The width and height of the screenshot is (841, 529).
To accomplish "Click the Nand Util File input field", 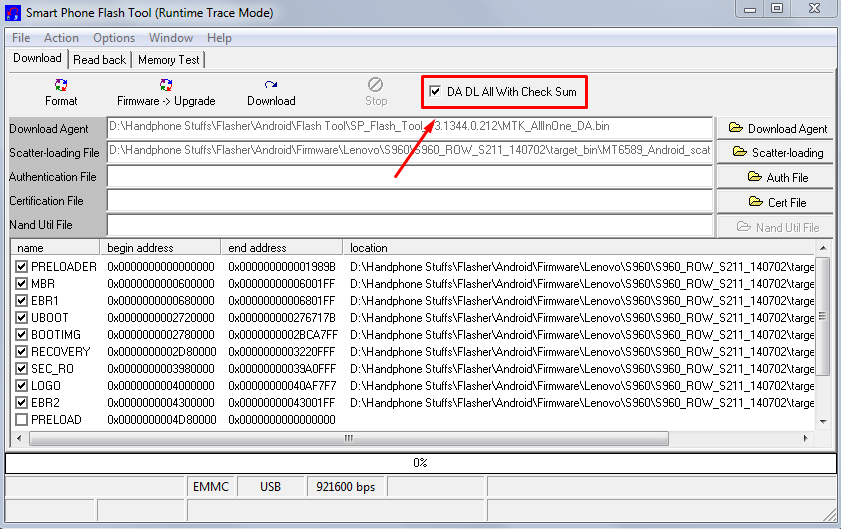I will [410, 225].
